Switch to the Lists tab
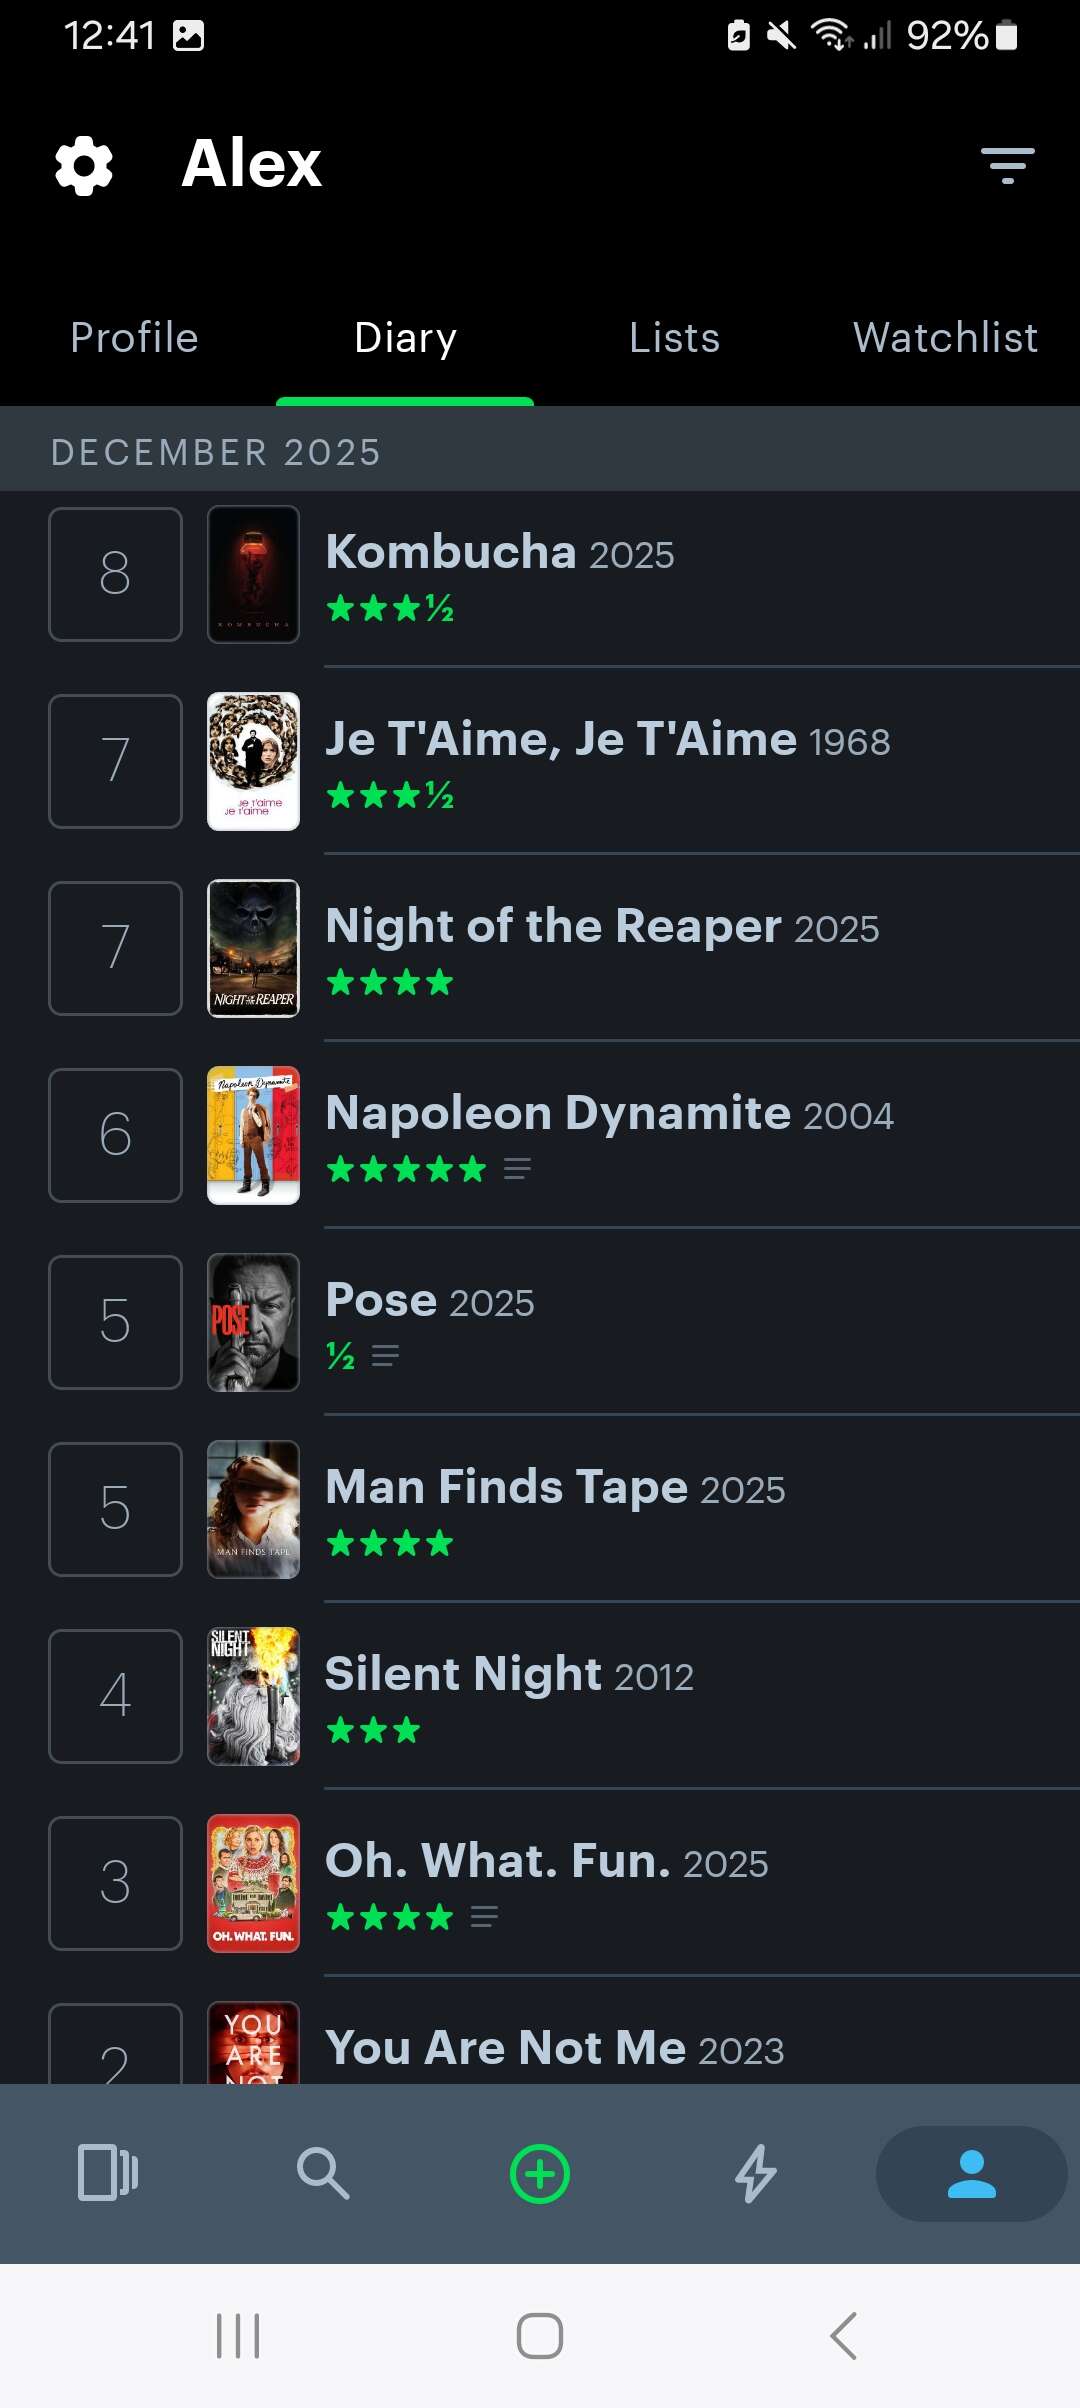Image resolution: width=1080 pixels, height=2408 pixels. pos(675,338)
